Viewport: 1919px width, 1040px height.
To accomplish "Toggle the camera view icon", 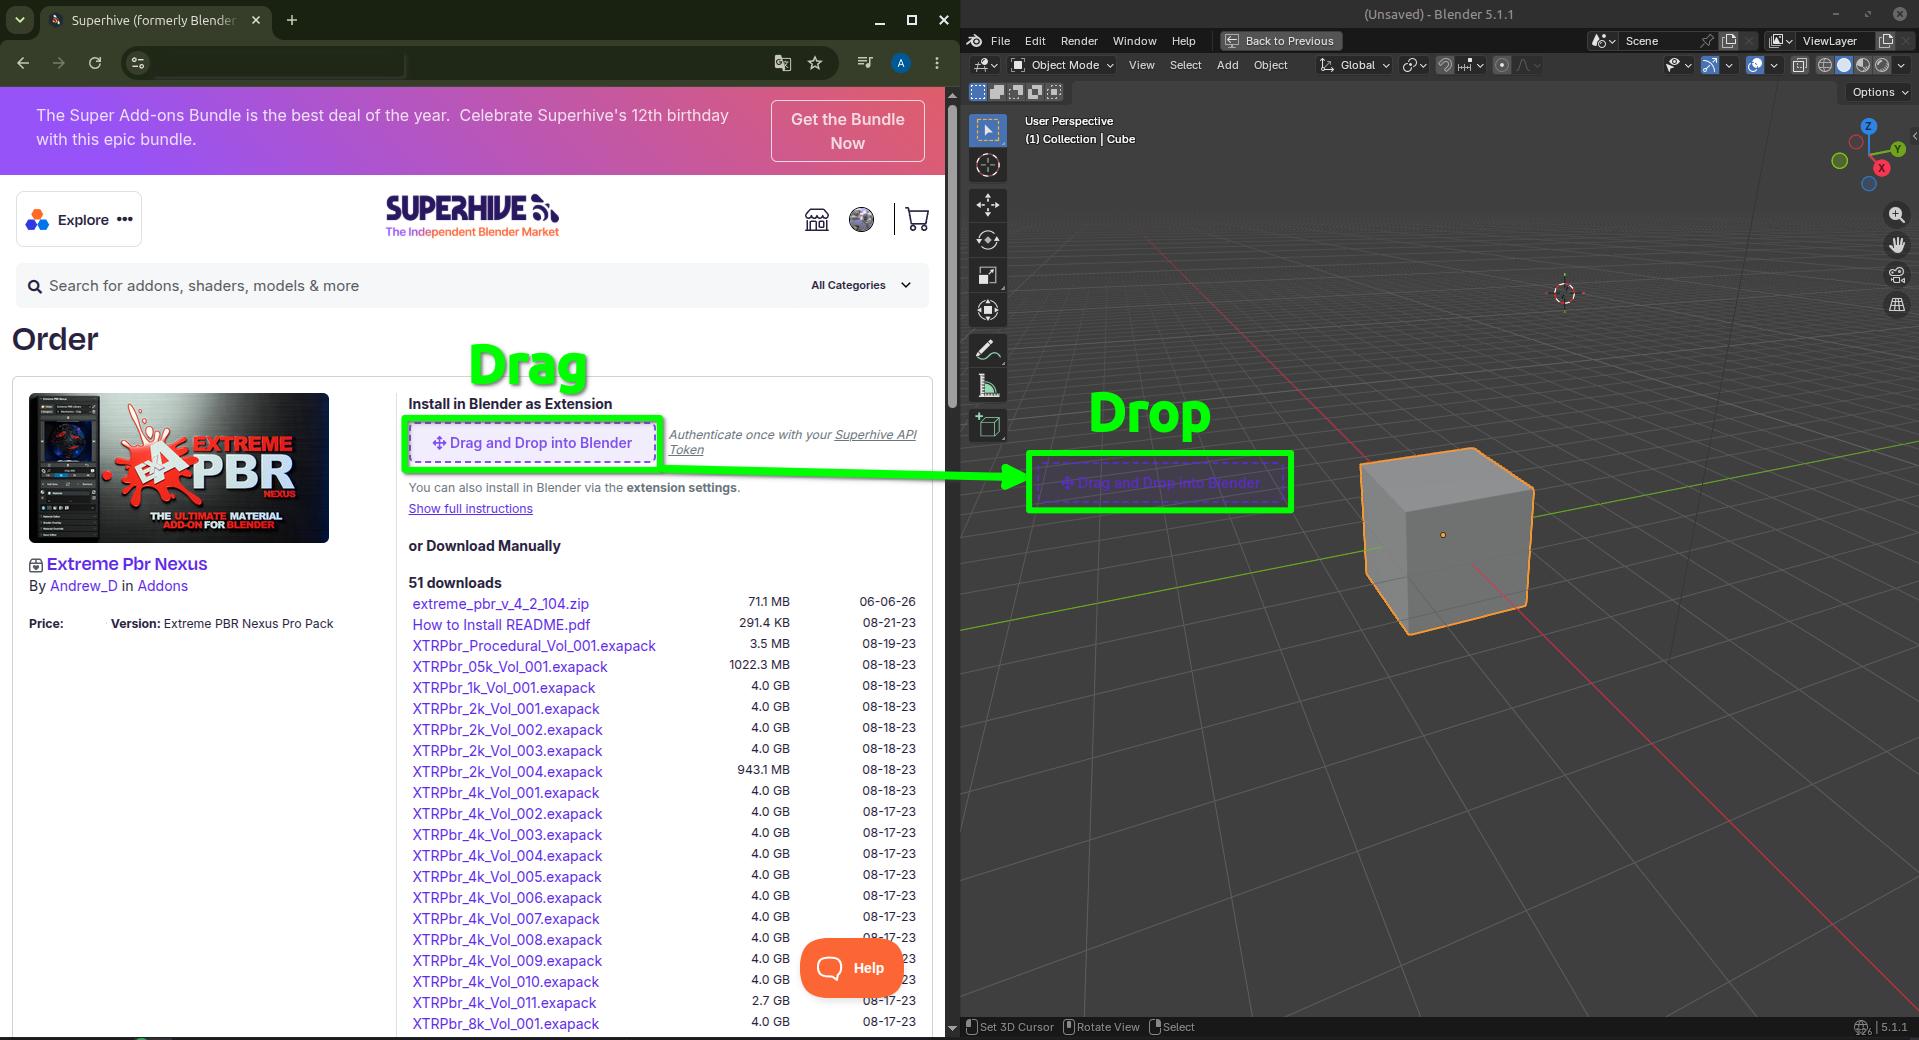I will click(x=1897, y=275).
